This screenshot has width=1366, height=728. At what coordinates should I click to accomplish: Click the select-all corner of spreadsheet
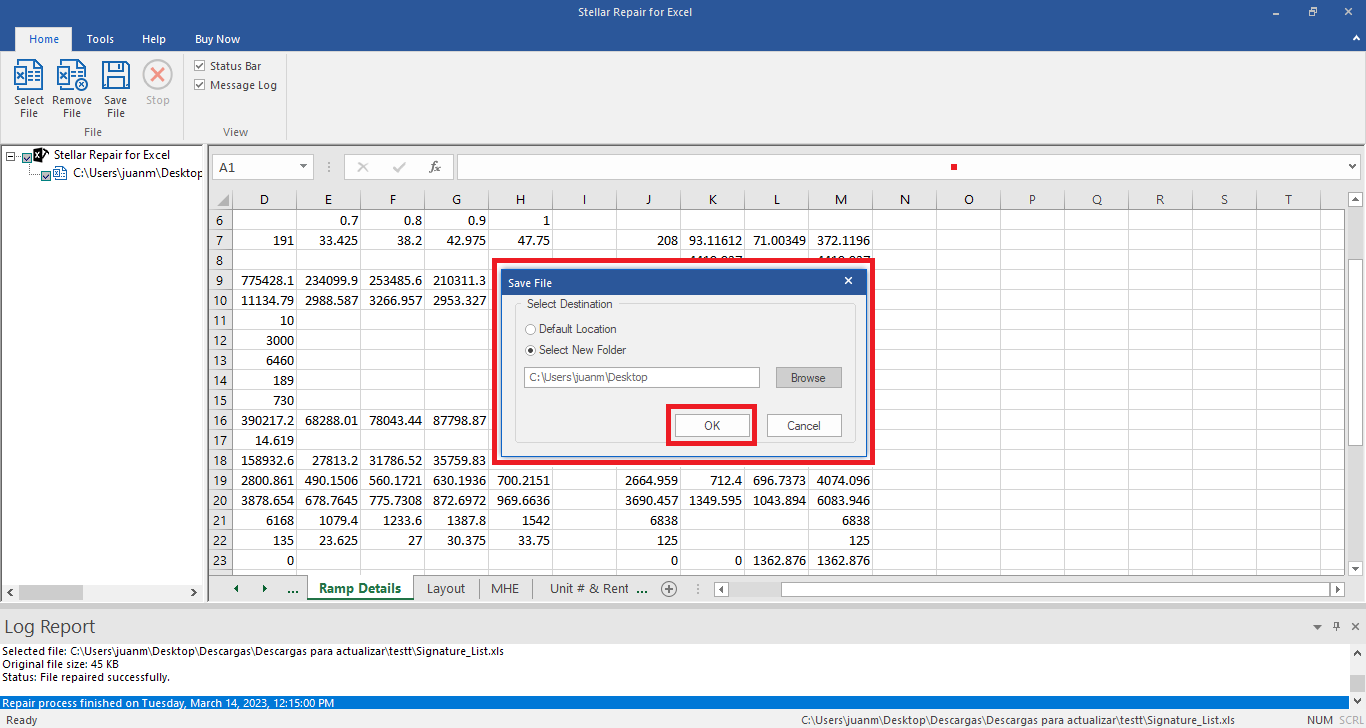point(221,199)
